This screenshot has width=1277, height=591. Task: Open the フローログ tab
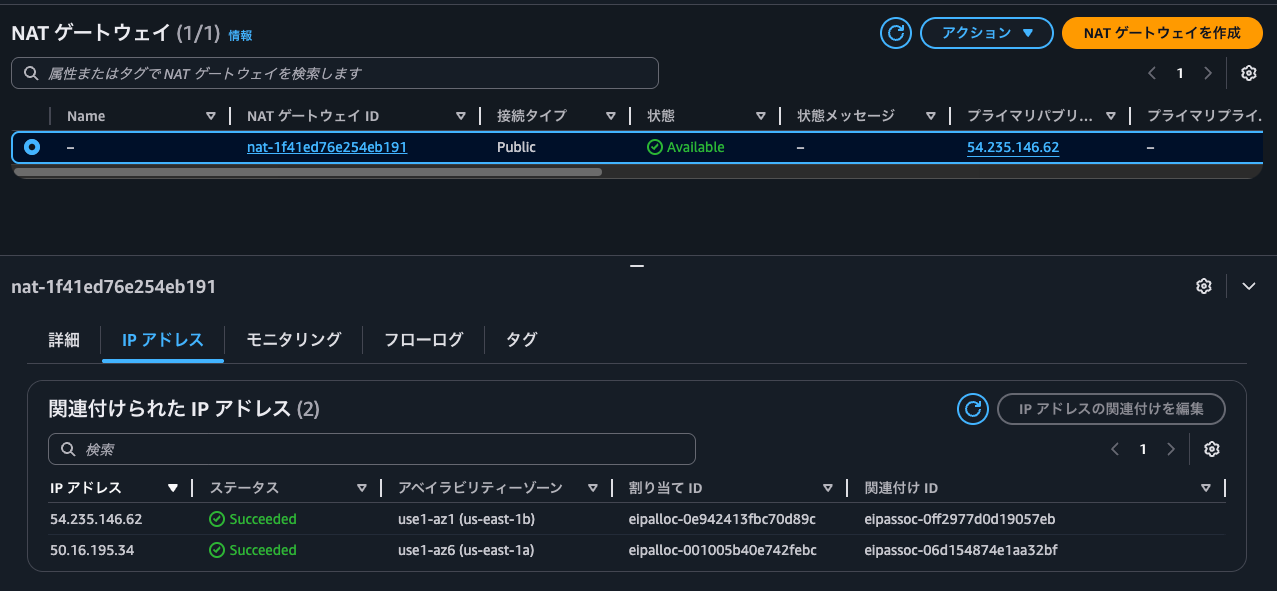coord(422,340)
